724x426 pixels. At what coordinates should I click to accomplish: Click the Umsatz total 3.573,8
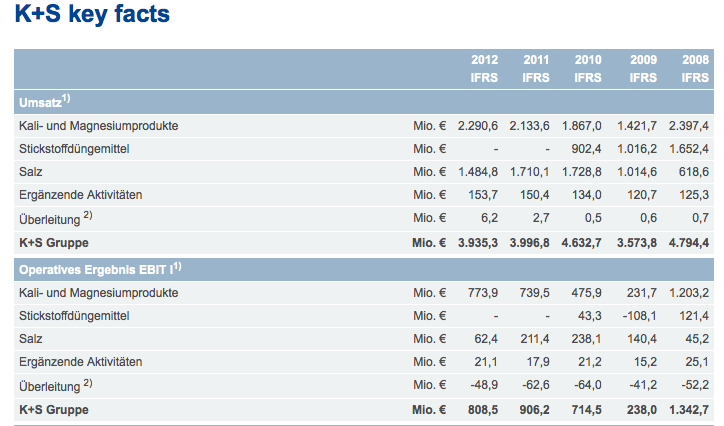(x=637, y=243)
